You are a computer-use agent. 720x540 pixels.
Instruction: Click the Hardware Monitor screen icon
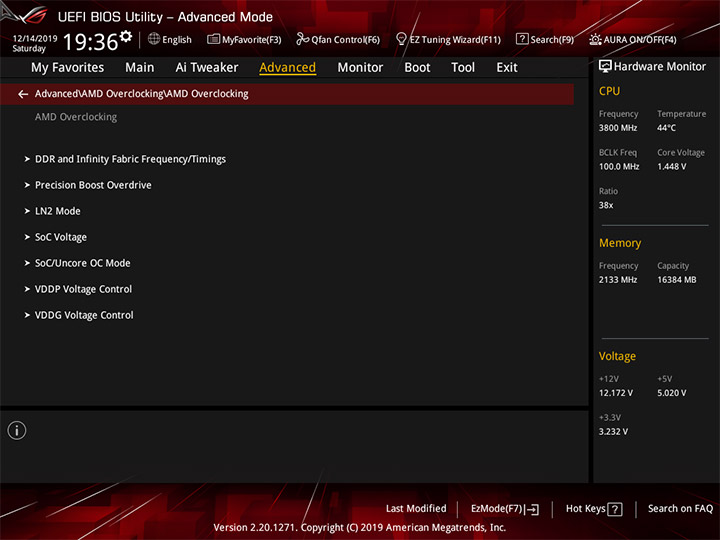605,67
